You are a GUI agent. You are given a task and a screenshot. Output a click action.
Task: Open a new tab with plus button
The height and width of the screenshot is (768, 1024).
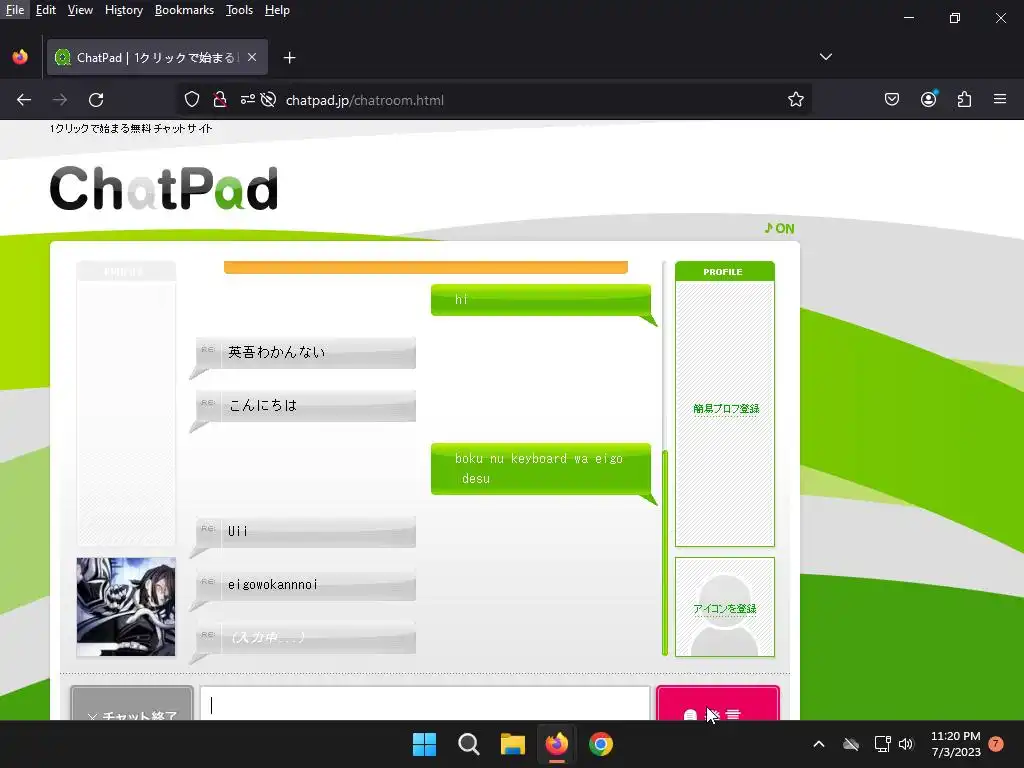pyautogui.click(x=289, y=58)
